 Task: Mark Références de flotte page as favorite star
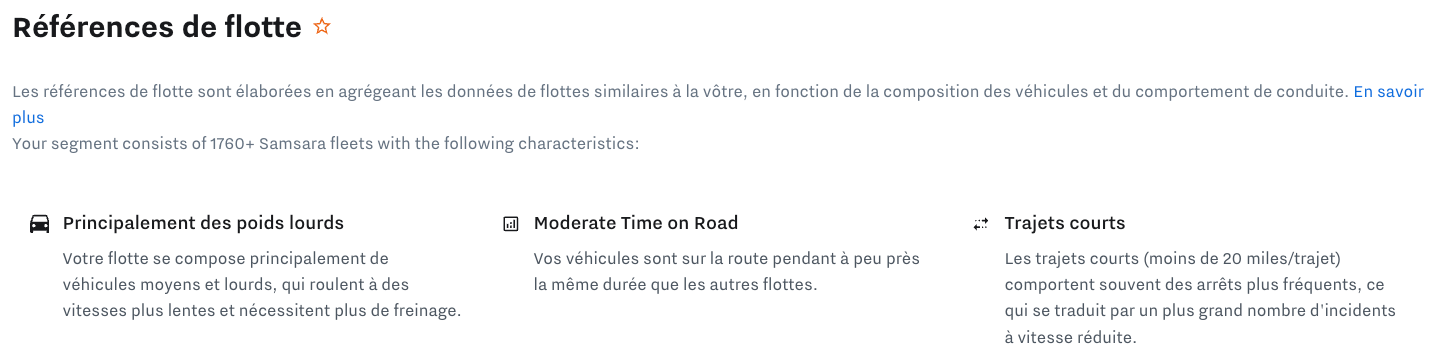pos(321,27)
